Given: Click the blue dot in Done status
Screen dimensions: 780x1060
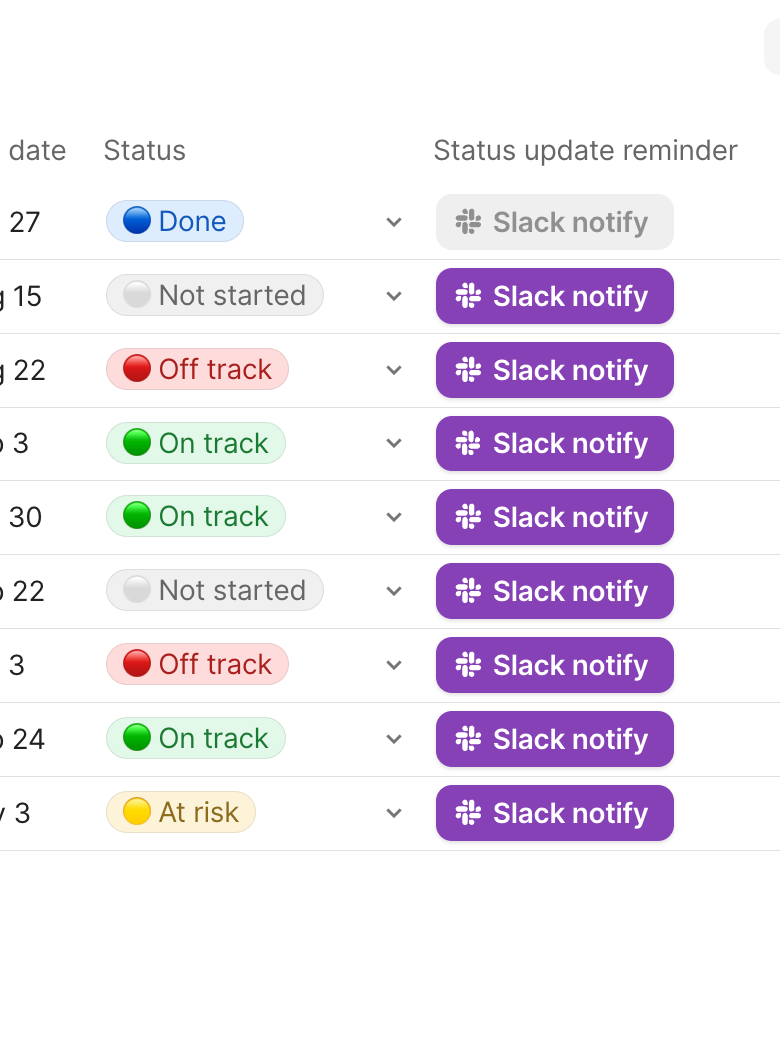Looking at the screenshot, I should (x=136, y=221).
